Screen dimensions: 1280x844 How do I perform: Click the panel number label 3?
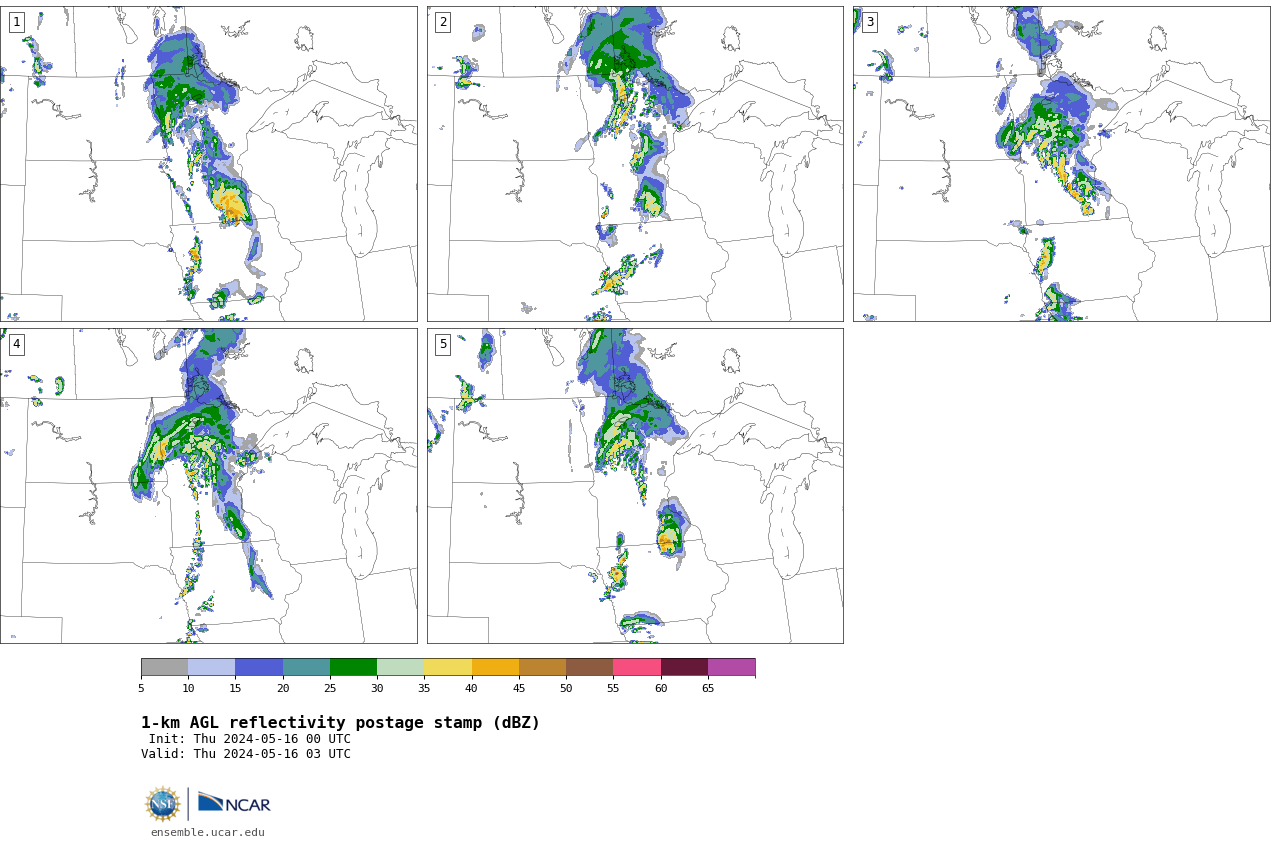[869, 22]
